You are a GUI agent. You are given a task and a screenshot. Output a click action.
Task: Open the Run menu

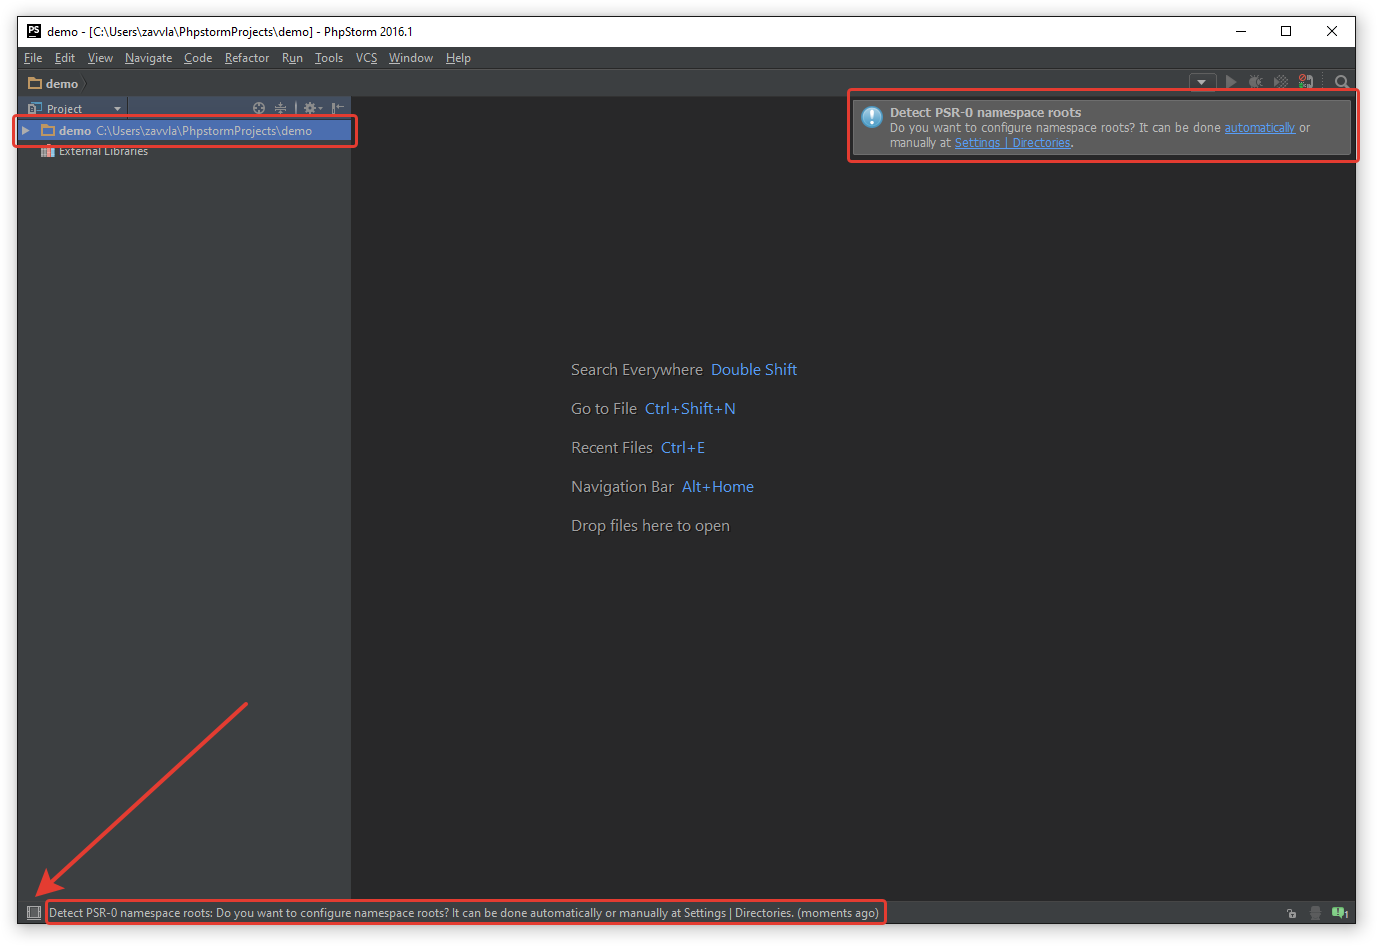click(x=292, y=58)
